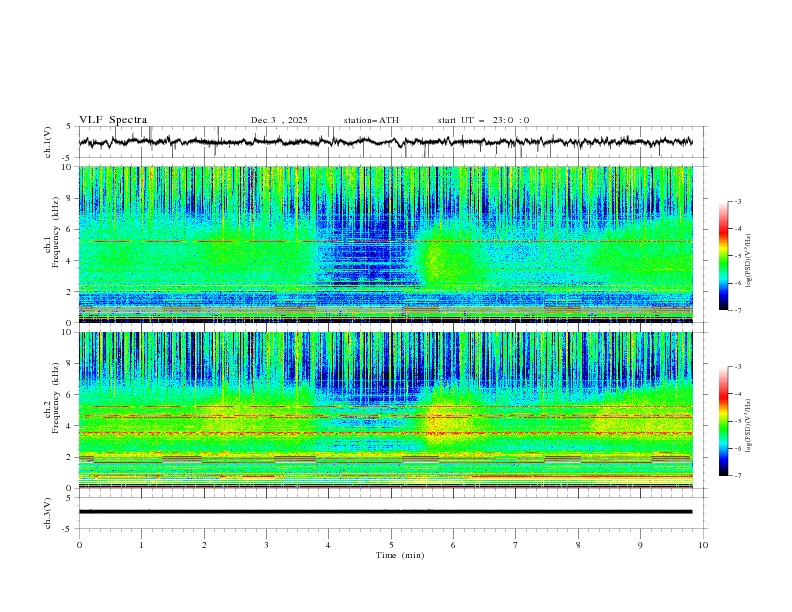Viewport: 792px width, 612px height.
Task: Click the "-7" label on ch.2 color bar
Action: coord(737,476)
